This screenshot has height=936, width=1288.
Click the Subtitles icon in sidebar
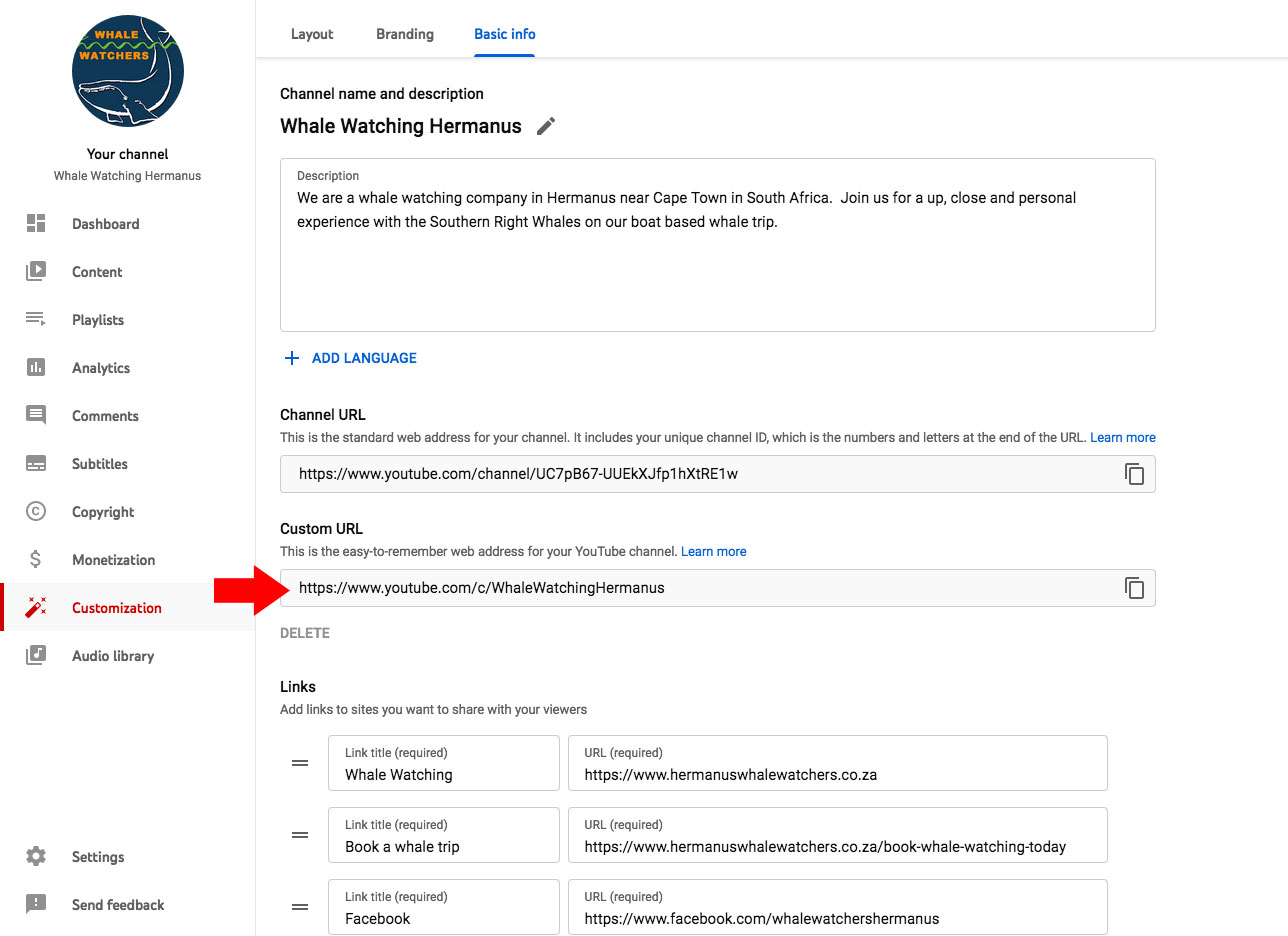click(x=36, y=463)
